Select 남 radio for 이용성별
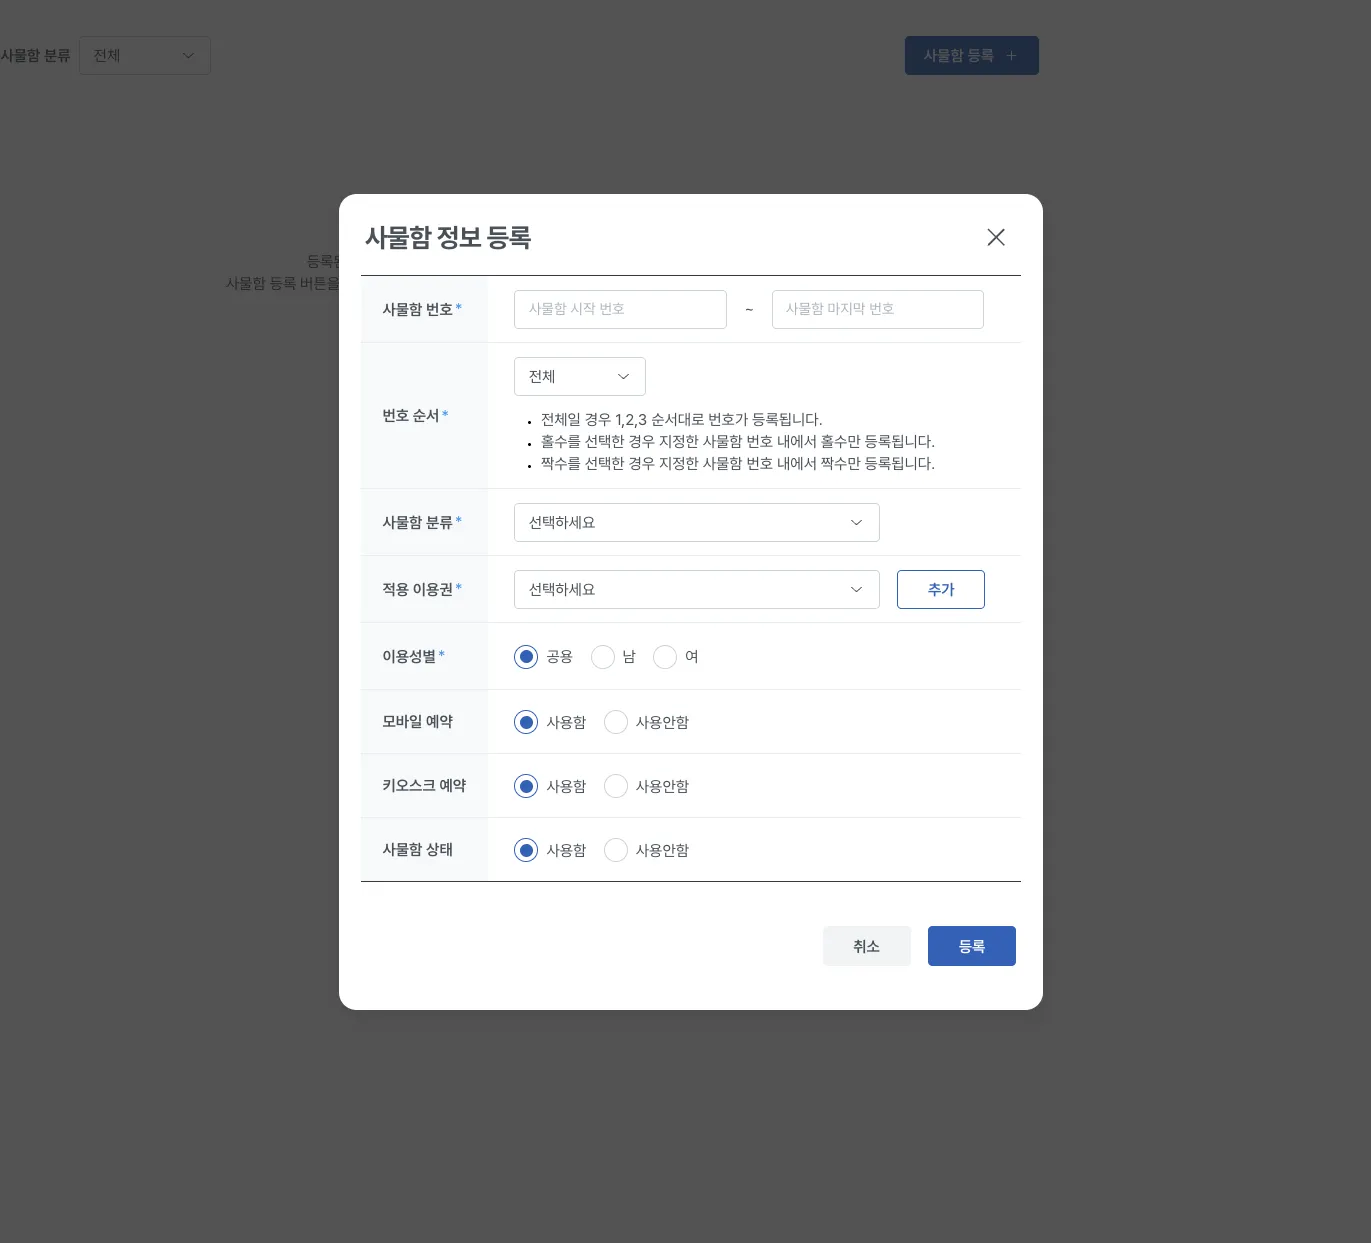 [603, 657]
